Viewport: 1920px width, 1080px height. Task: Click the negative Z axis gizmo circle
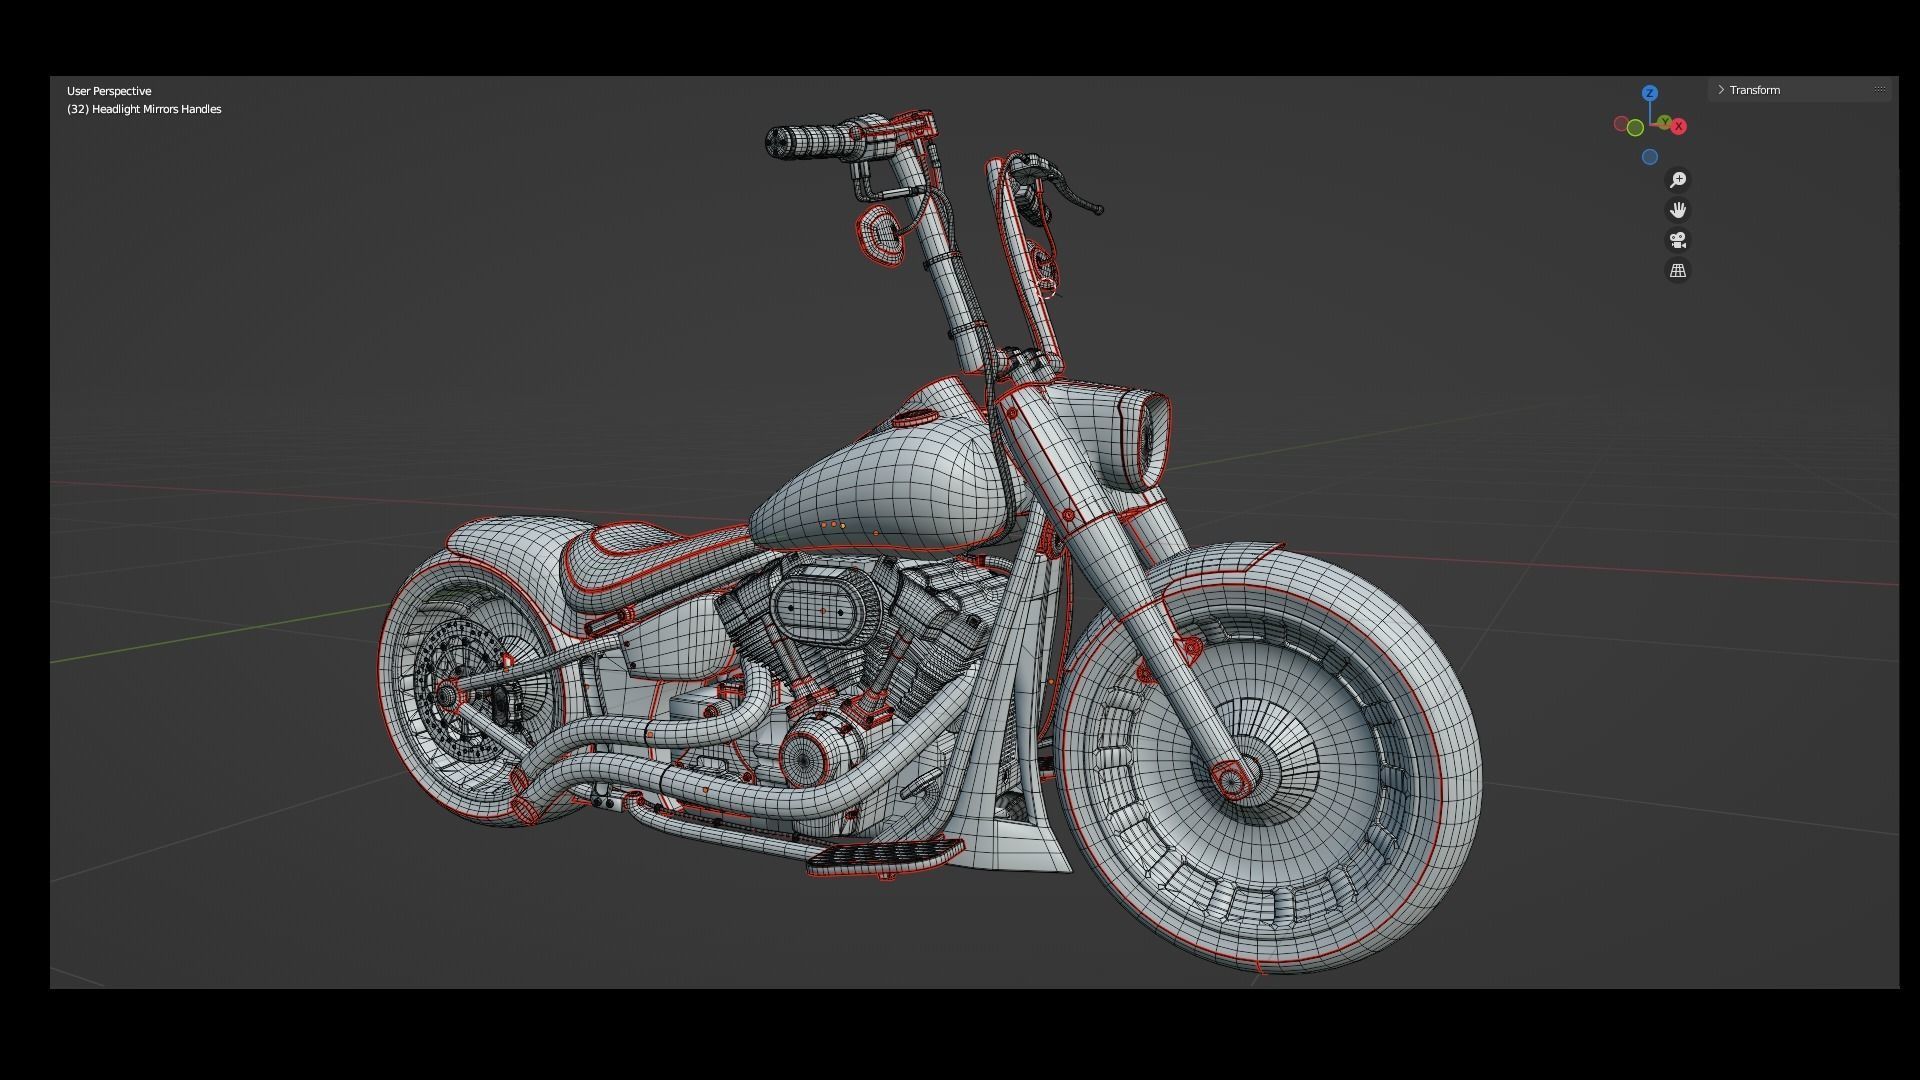point(1650,157)
